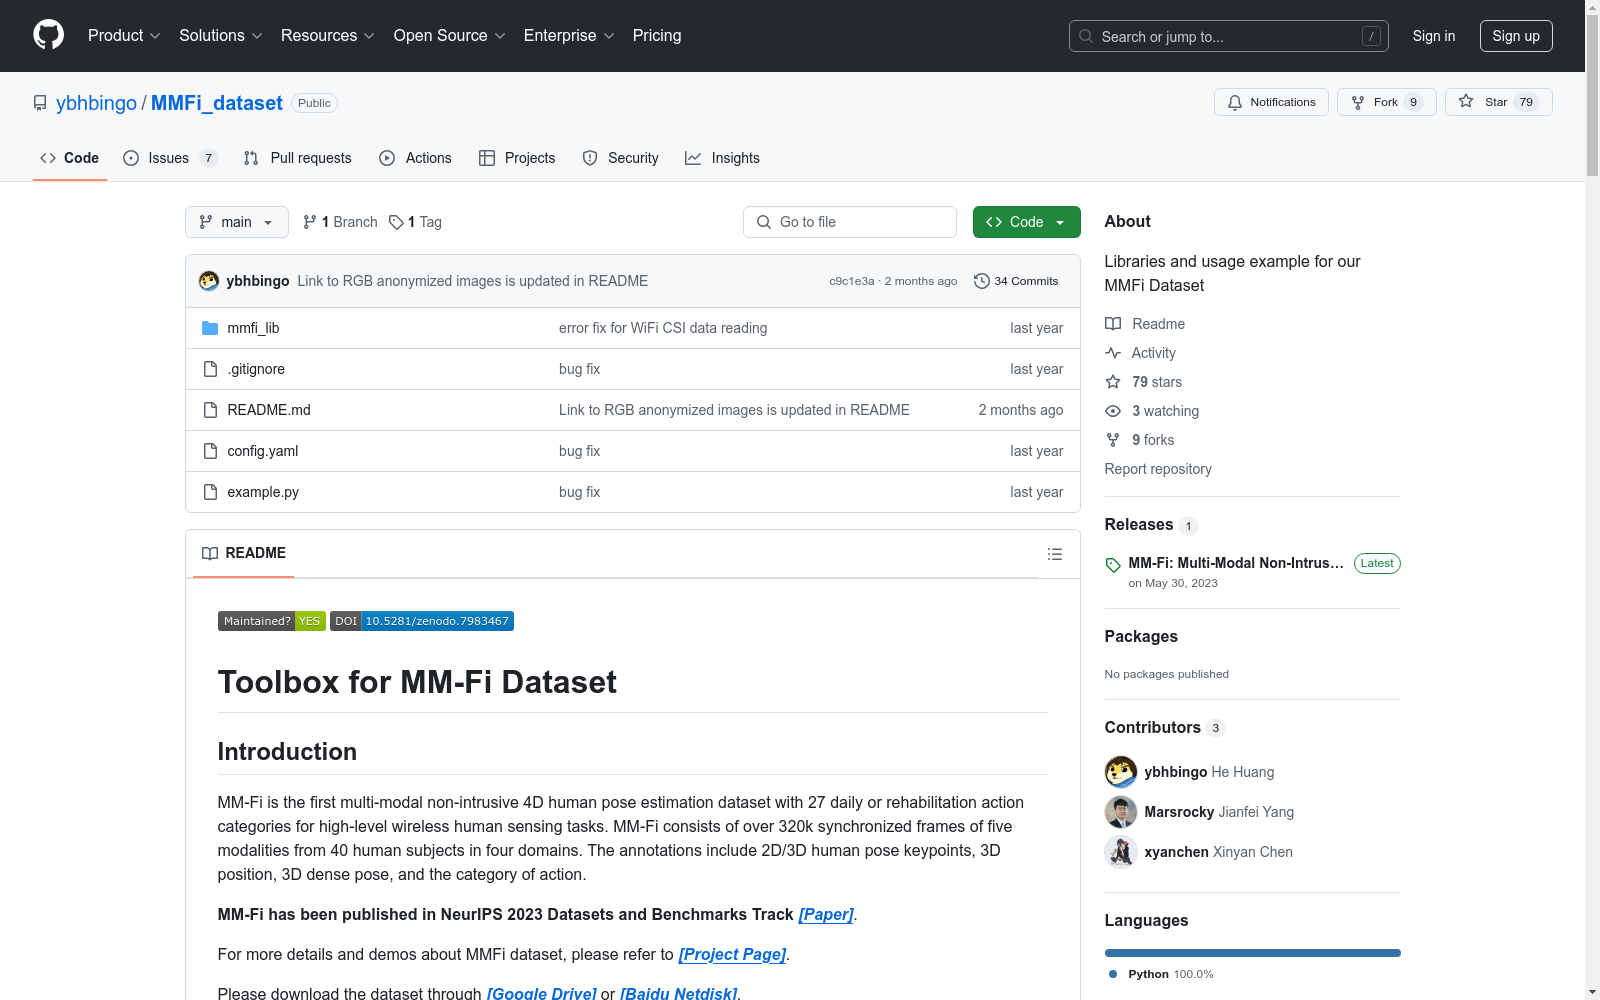Open the [Project Page] link
Image resolution: width=1600 pixels, height=1000 pixels.
coord(733,955)
